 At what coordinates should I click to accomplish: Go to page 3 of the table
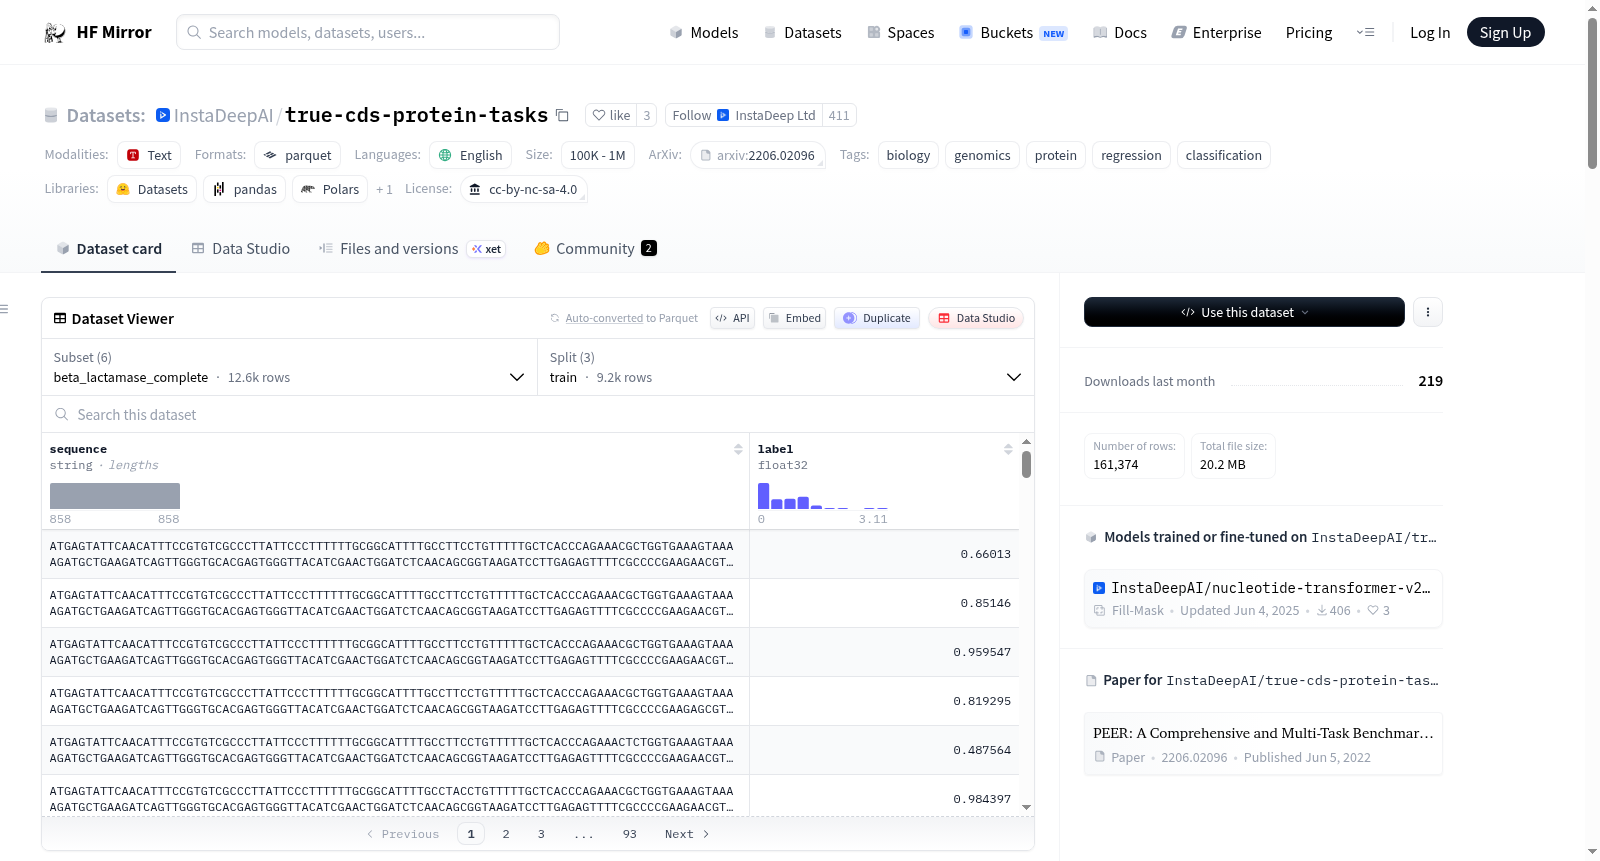[x=541, y=834]
